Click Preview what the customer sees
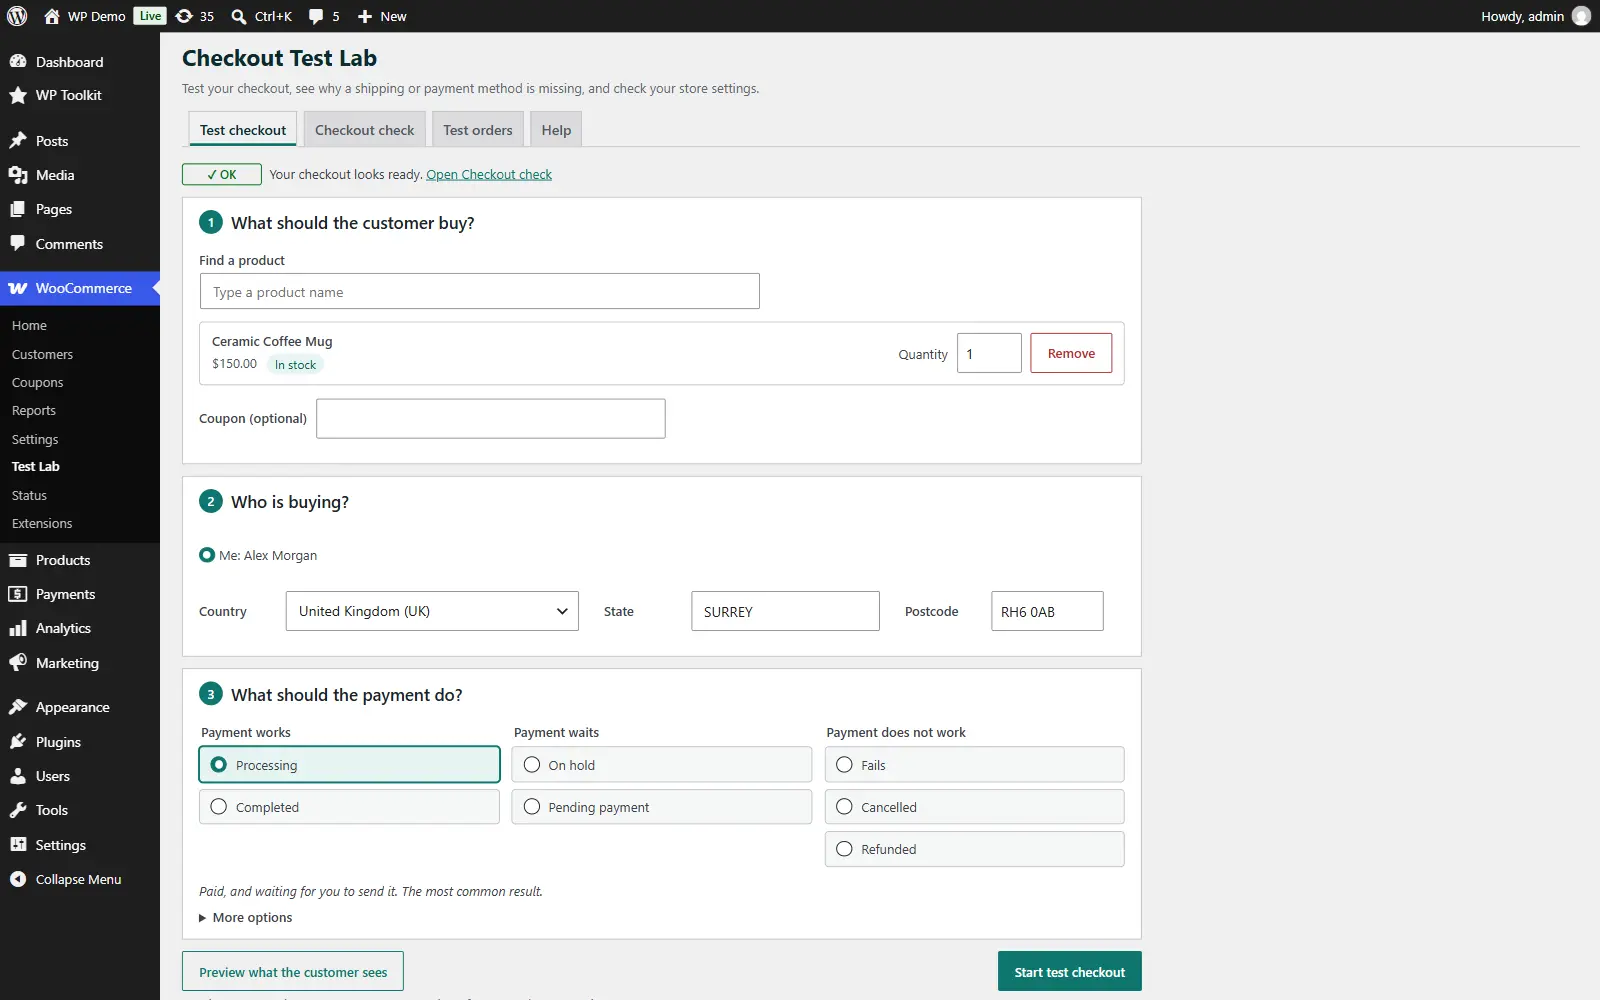The image size is (1600, 1000). [x=293, y=972]
